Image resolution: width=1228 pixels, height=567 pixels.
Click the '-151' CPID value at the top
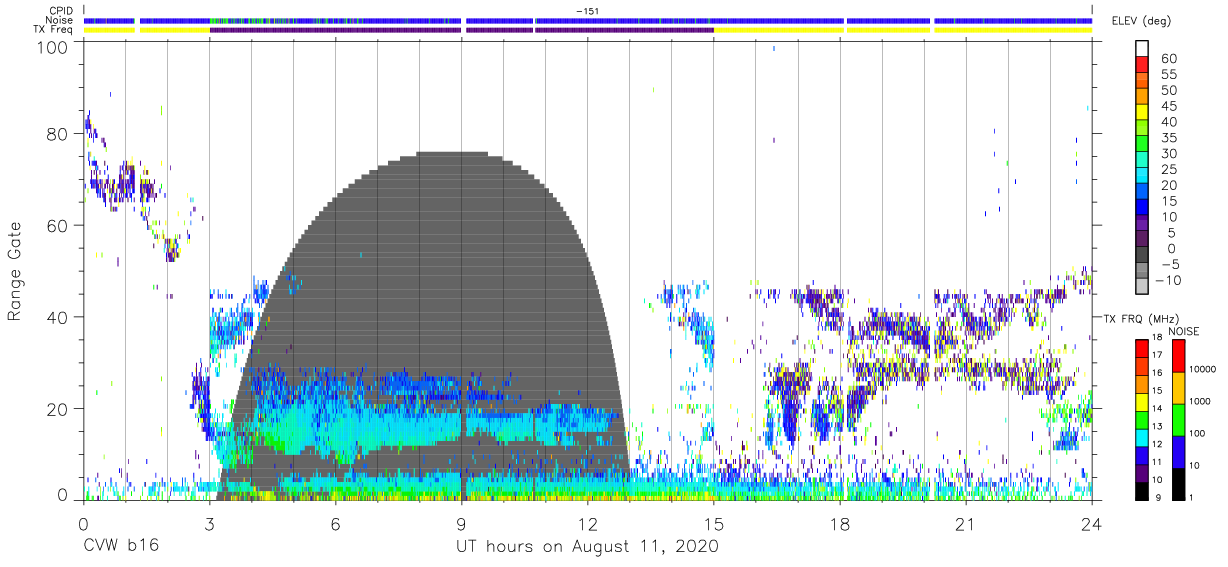(x=588, y=10)
